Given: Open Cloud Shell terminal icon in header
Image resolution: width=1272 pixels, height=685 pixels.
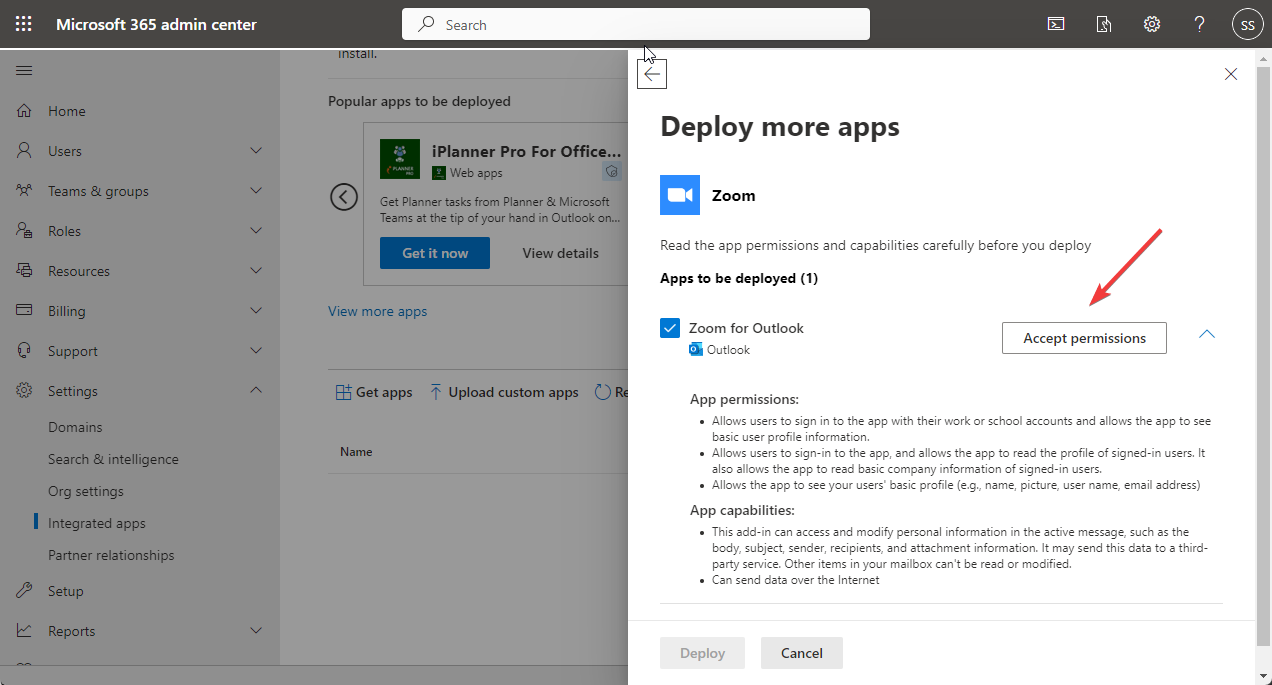Looking at the screenshot, I should (x=1056, y=24).
